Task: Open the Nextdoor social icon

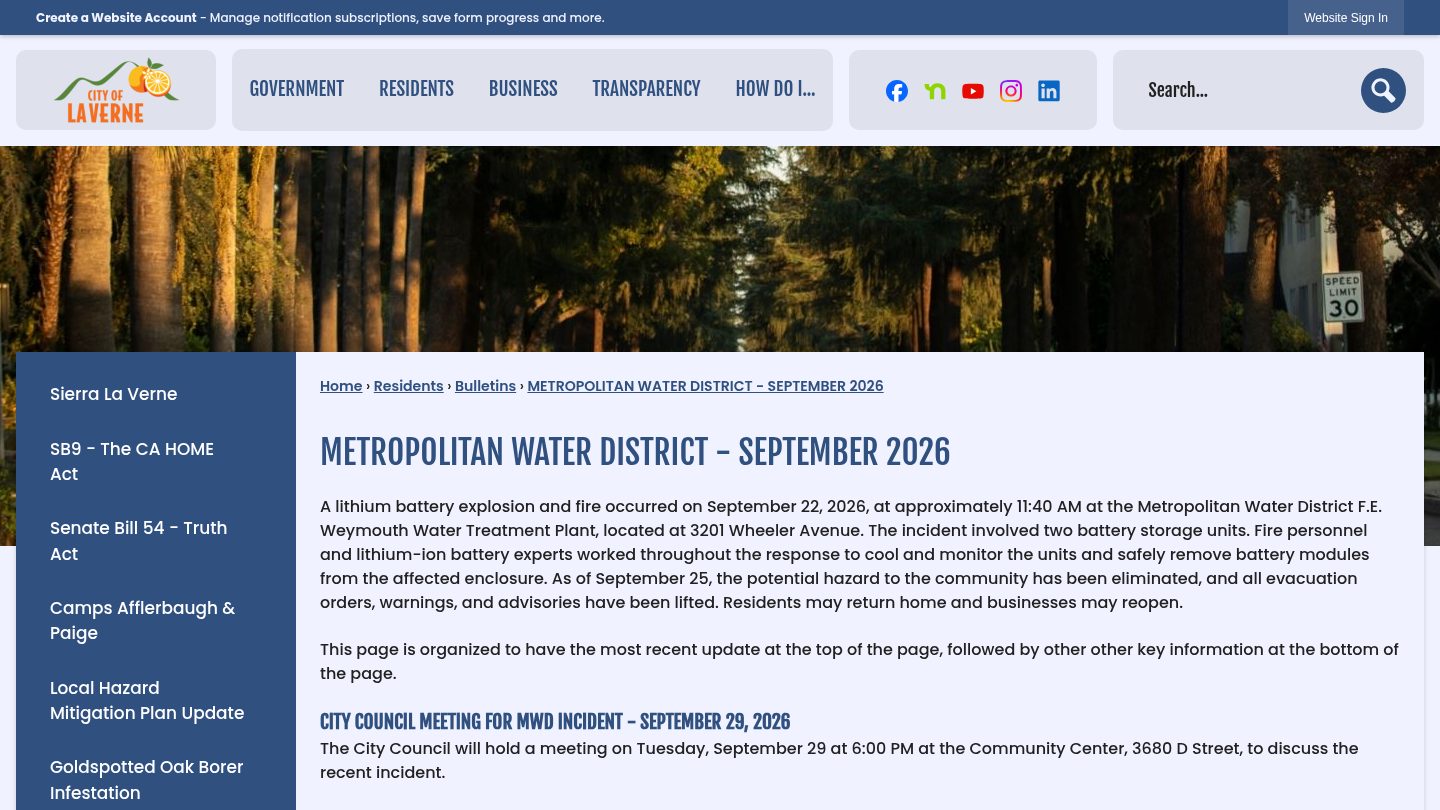Action: point(935,91)
